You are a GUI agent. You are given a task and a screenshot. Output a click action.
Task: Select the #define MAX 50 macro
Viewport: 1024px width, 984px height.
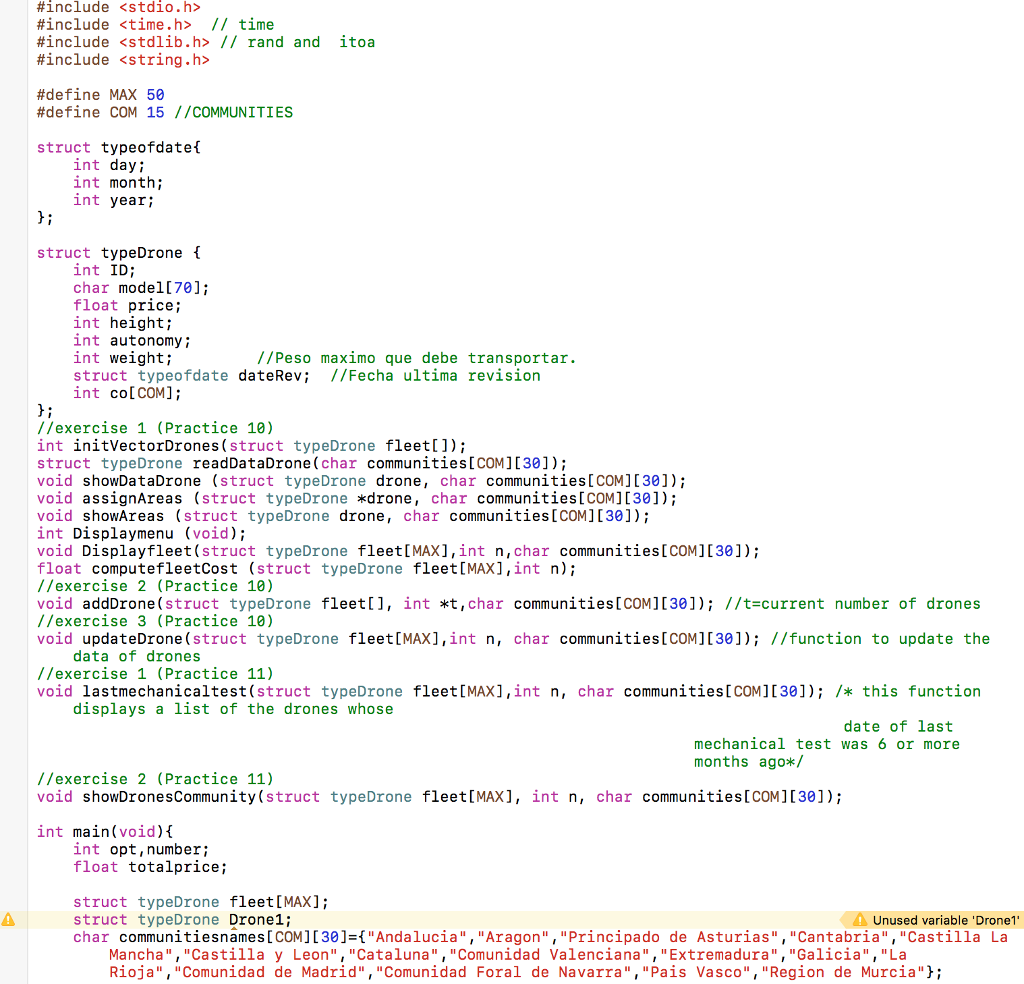click(x=100, y=94)
